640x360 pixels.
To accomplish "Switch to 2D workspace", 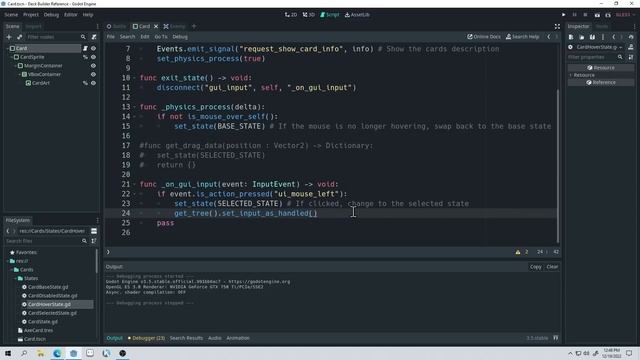I will [x=291, y=15].
